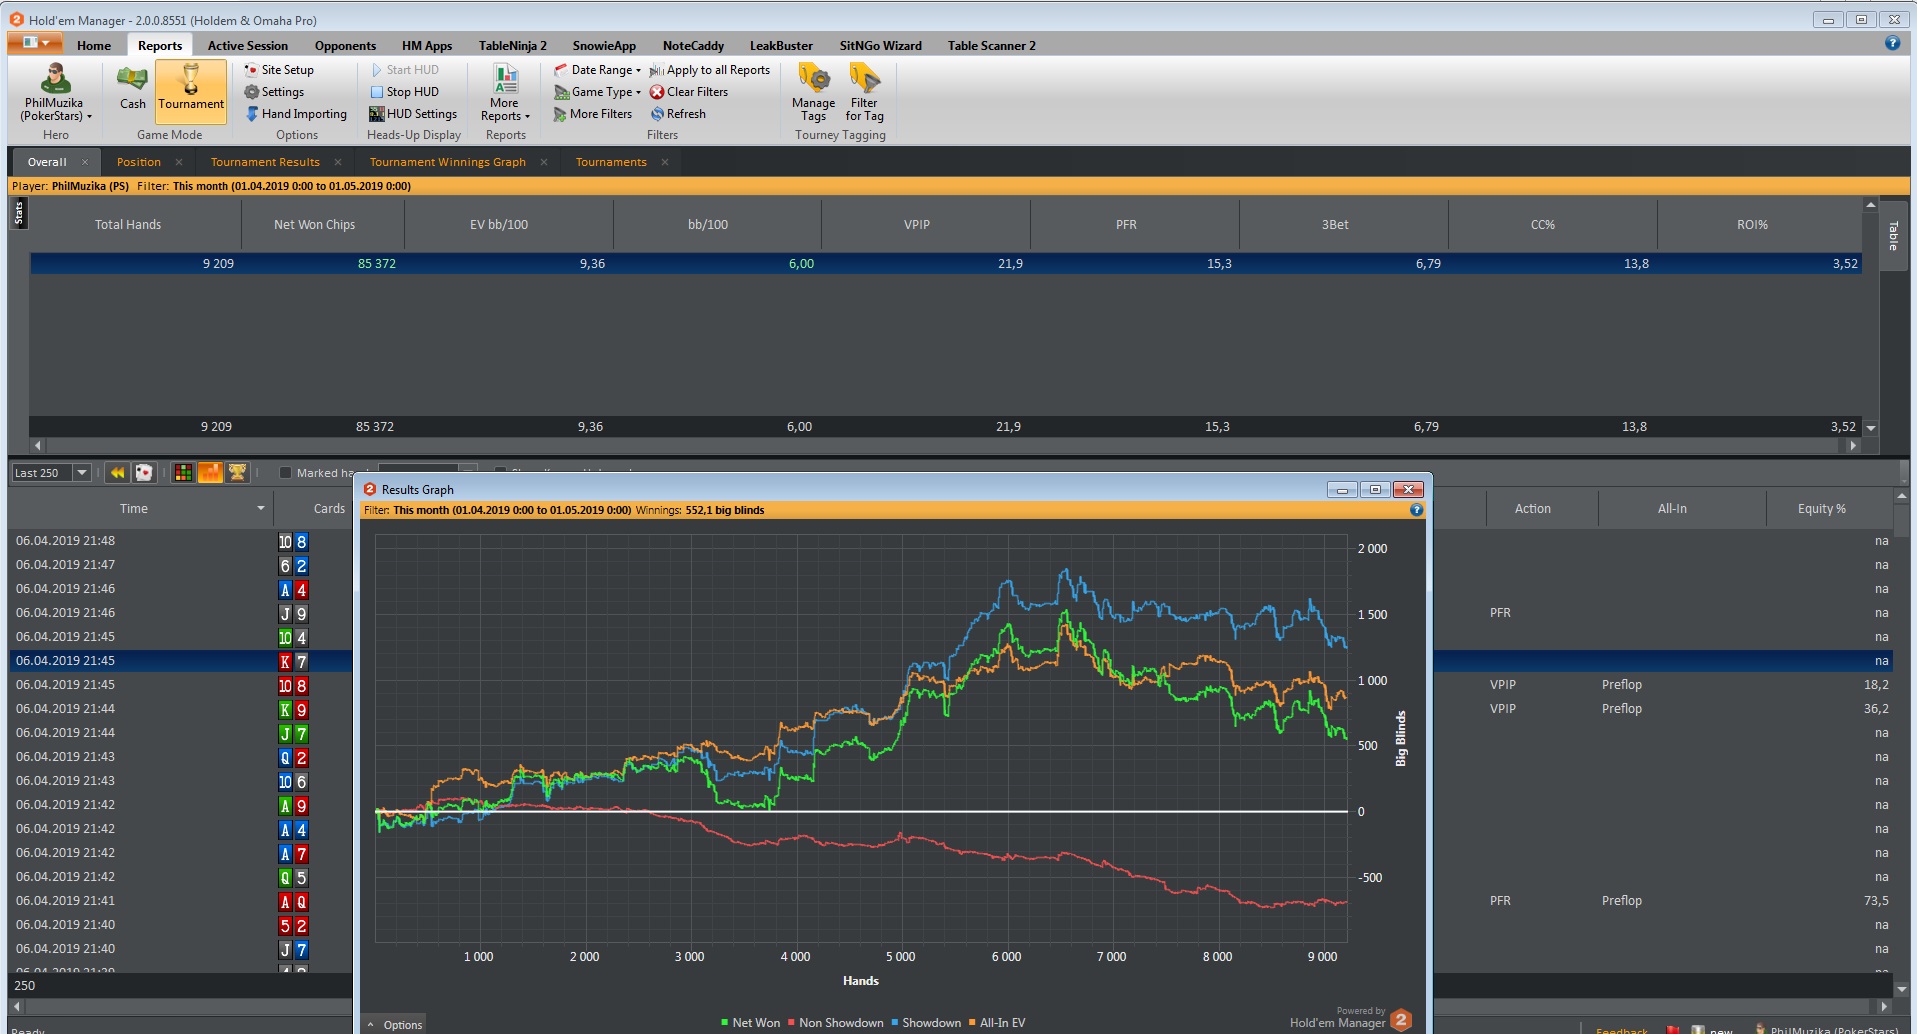Open the Game Type dropdown
The image size is (1917, 1034).
[597, 92]
